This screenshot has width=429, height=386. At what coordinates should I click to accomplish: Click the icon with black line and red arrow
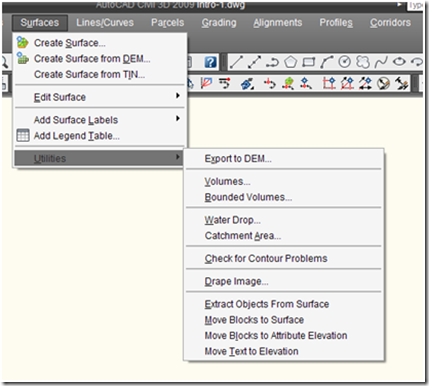225,83
